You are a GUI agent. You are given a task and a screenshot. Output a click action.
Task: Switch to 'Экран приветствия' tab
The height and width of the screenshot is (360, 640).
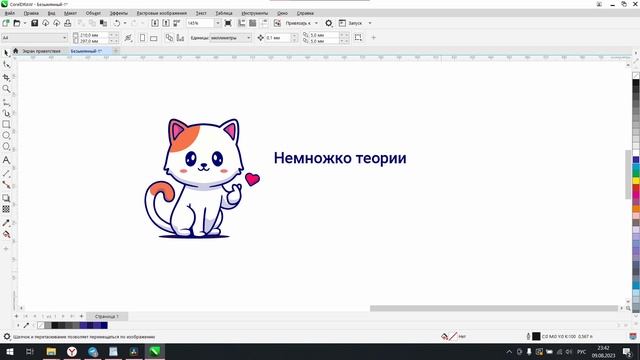coord(42,51)
